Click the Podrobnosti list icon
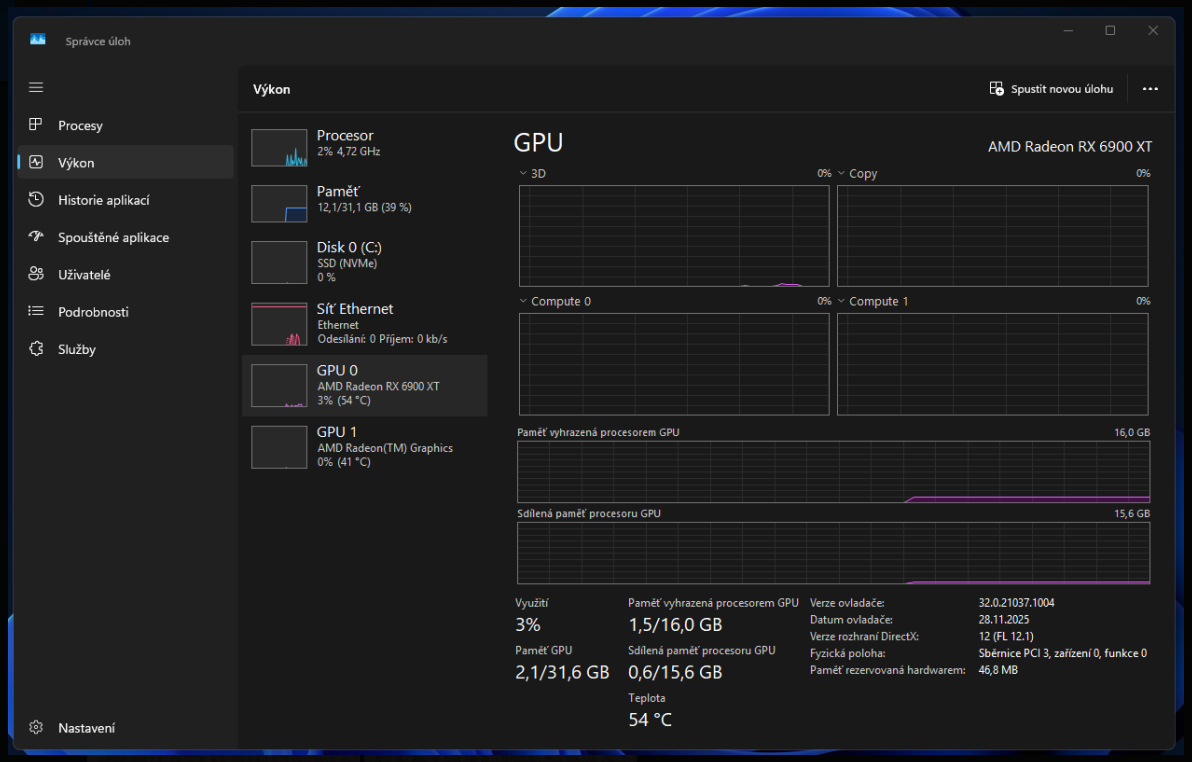 click(x=36, y=311)
